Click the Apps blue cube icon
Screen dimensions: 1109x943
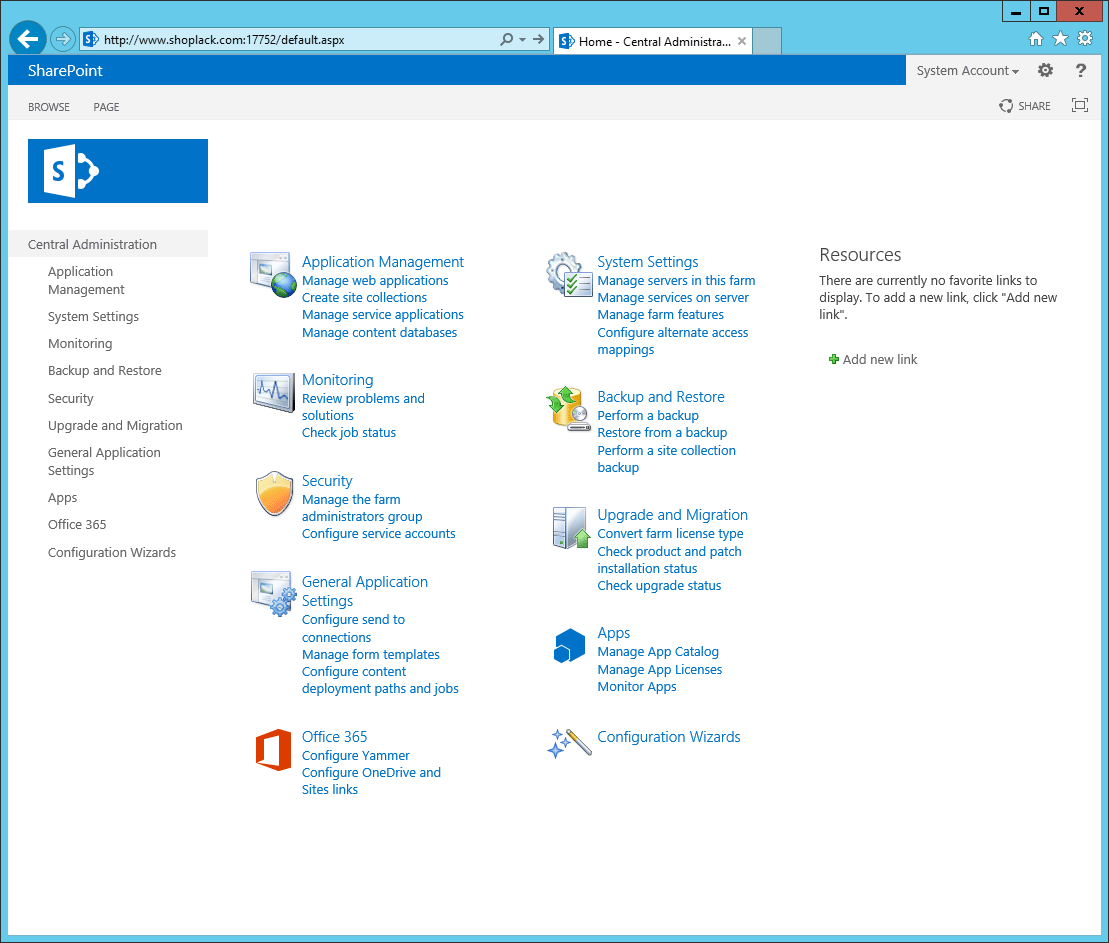(x=569, y=646)
